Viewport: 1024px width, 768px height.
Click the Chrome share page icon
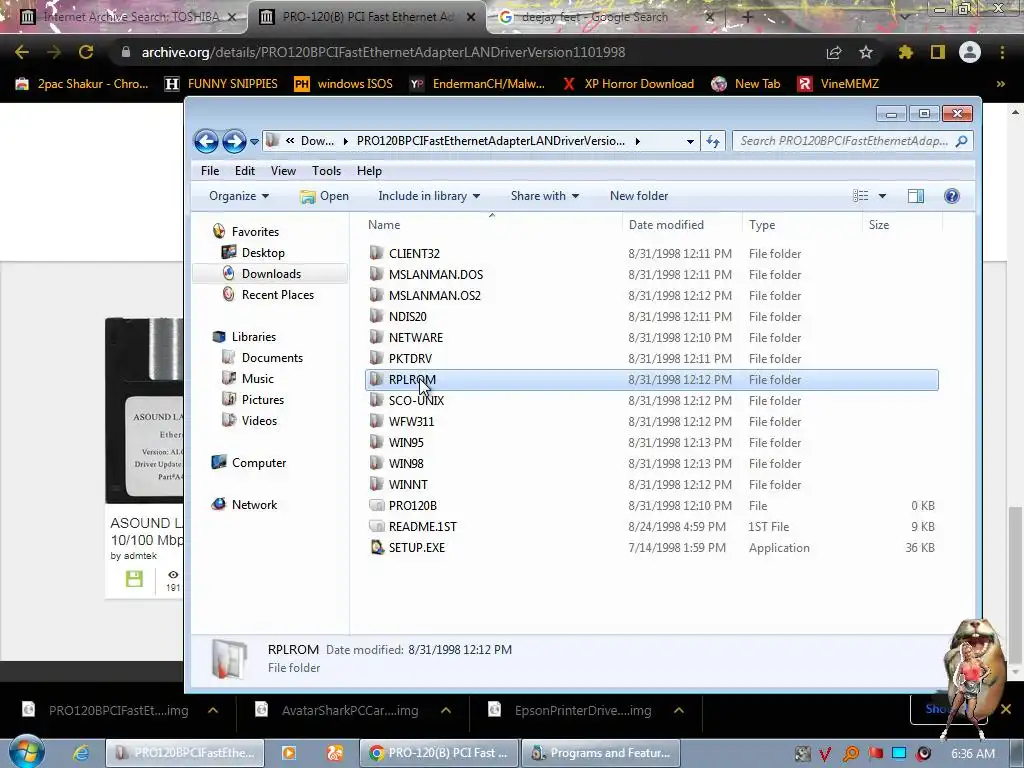[833, 52]
